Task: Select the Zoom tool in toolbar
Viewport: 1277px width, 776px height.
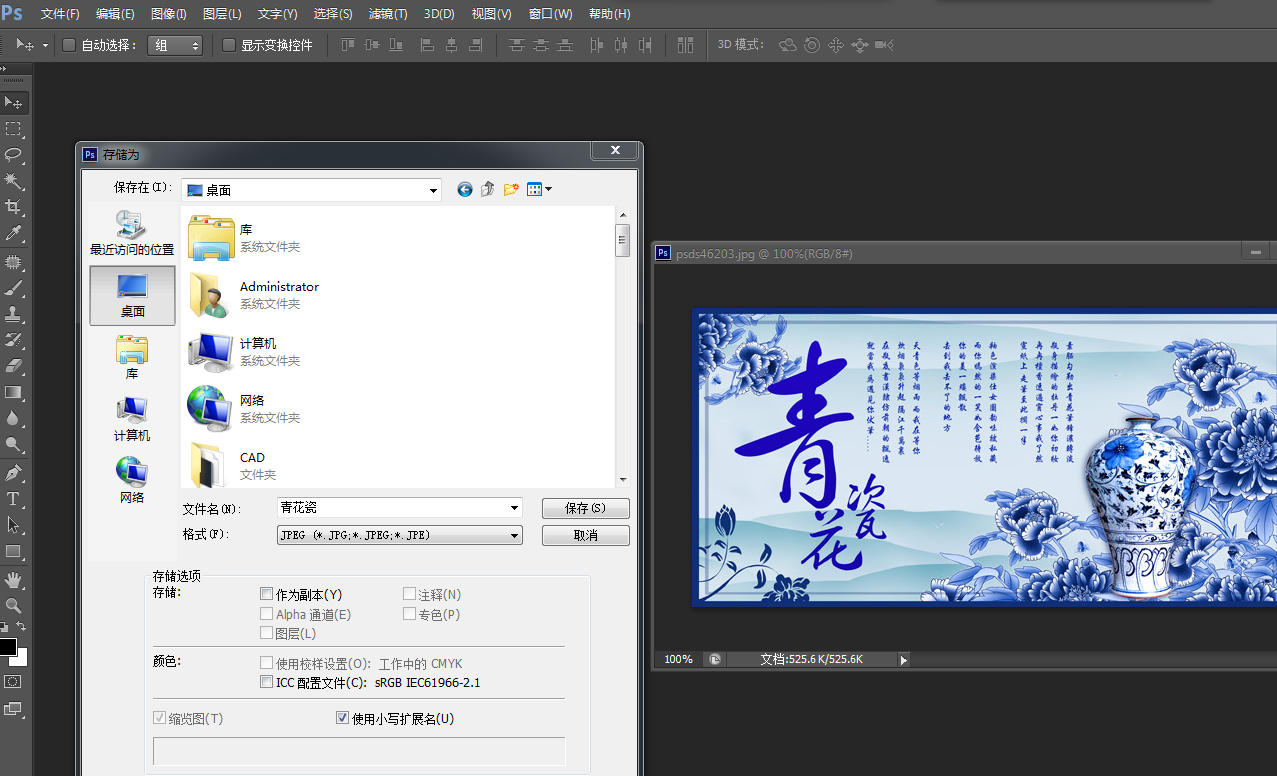Action: tap(14, 605)
